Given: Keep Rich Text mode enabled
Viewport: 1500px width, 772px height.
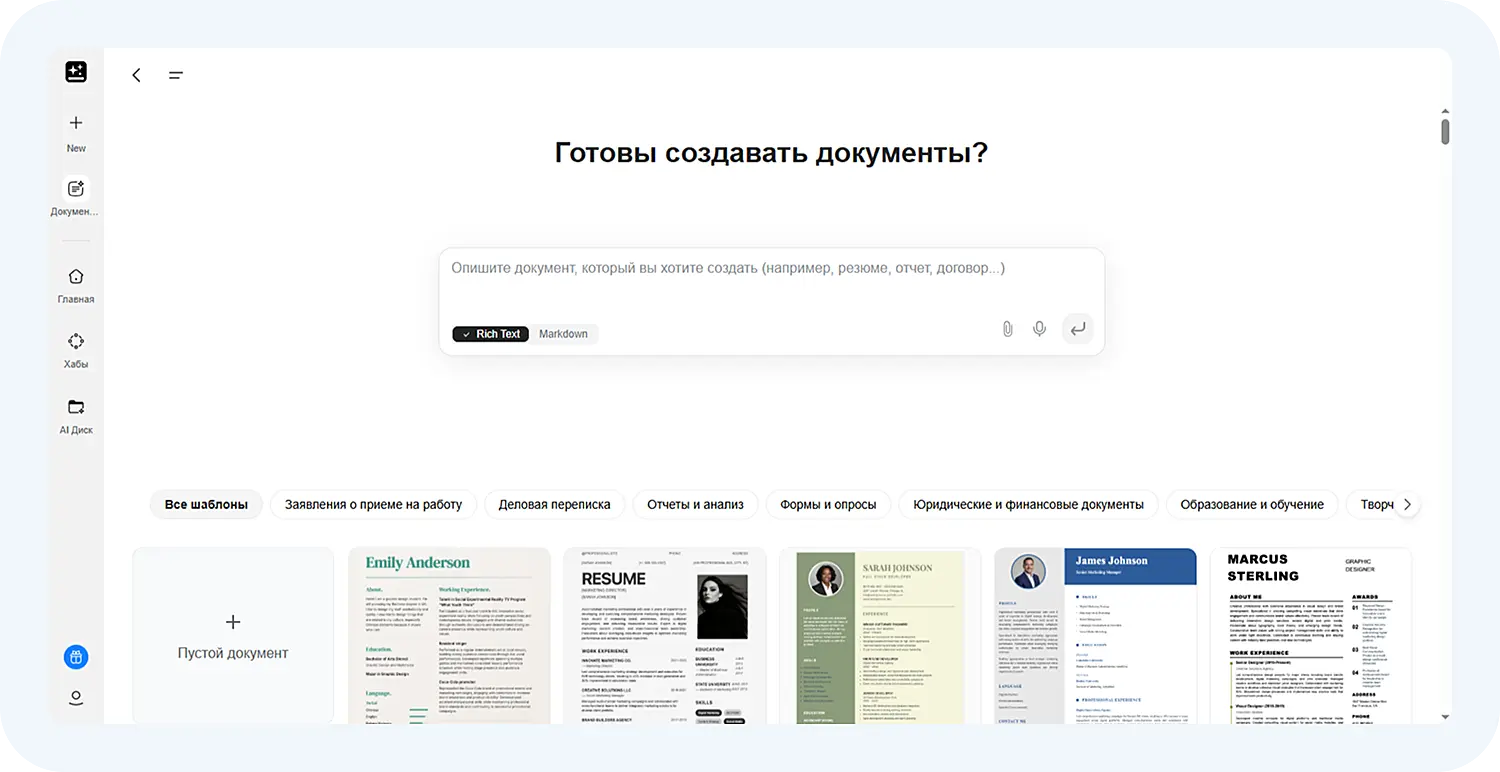Looking at the screenshot, I should [x=490, y=334].
